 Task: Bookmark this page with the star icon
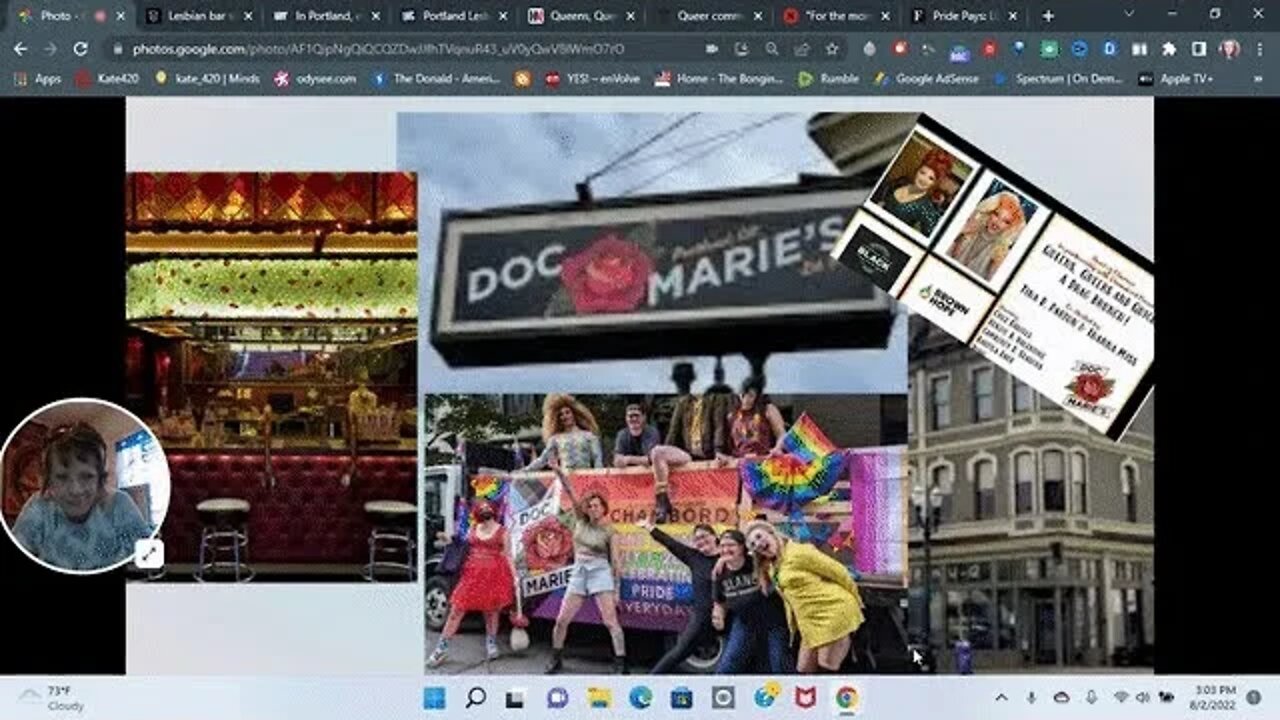point(832,48)
